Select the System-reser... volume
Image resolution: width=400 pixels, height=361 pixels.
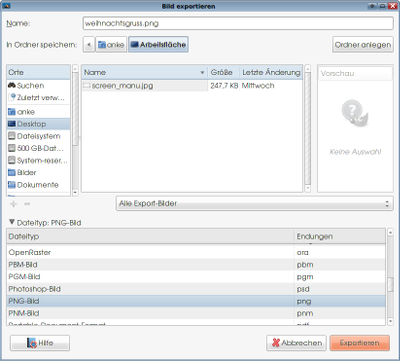click(x=38, y=160)
